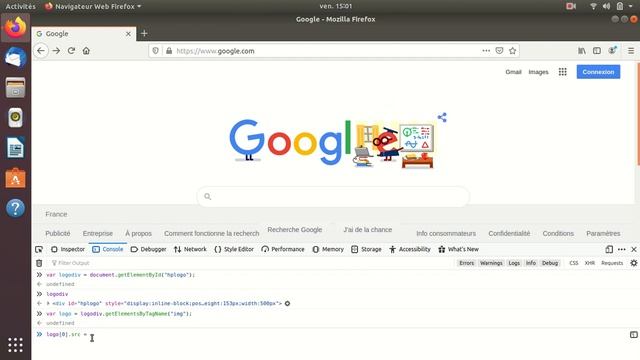Open the Firefox hamburger menu
640x360 pixels.
[x=631, y=51]
